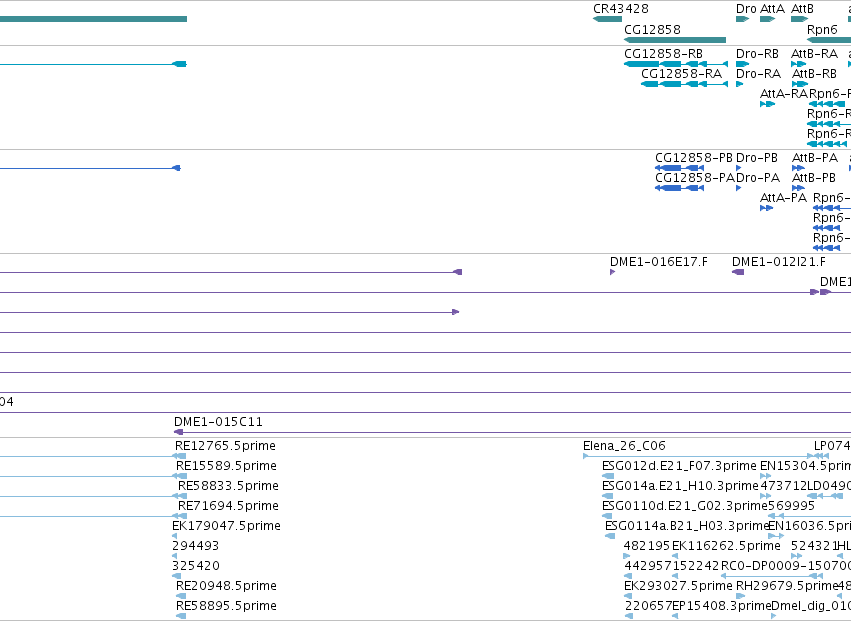Select the Dro-PA protein glyph
The width and height of the screenshot is (851, 621).
(739, 188)
